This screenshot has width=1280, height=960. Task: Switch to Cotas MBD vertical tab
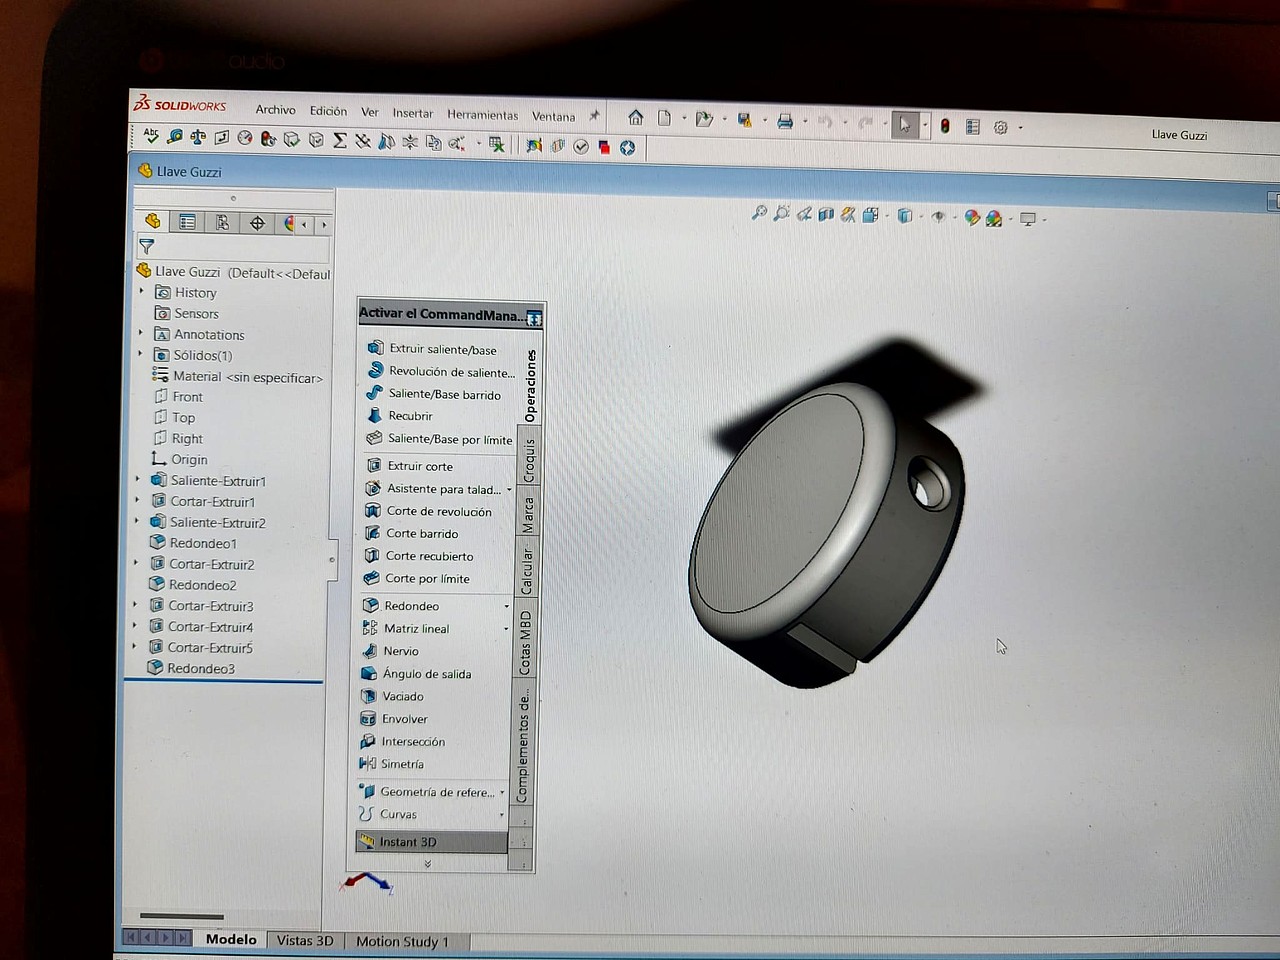[x=525, y=643]
